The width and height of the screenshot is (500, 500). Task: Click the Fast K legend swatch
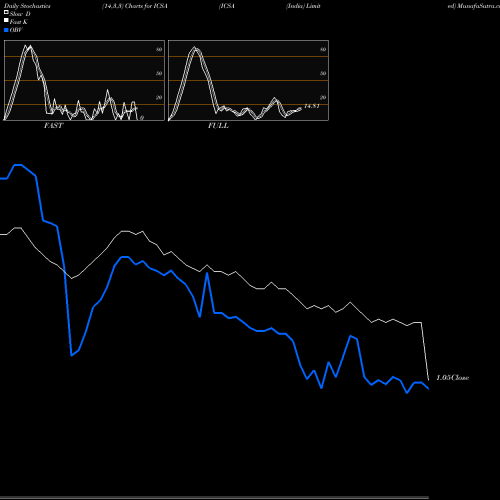point(6,20)
